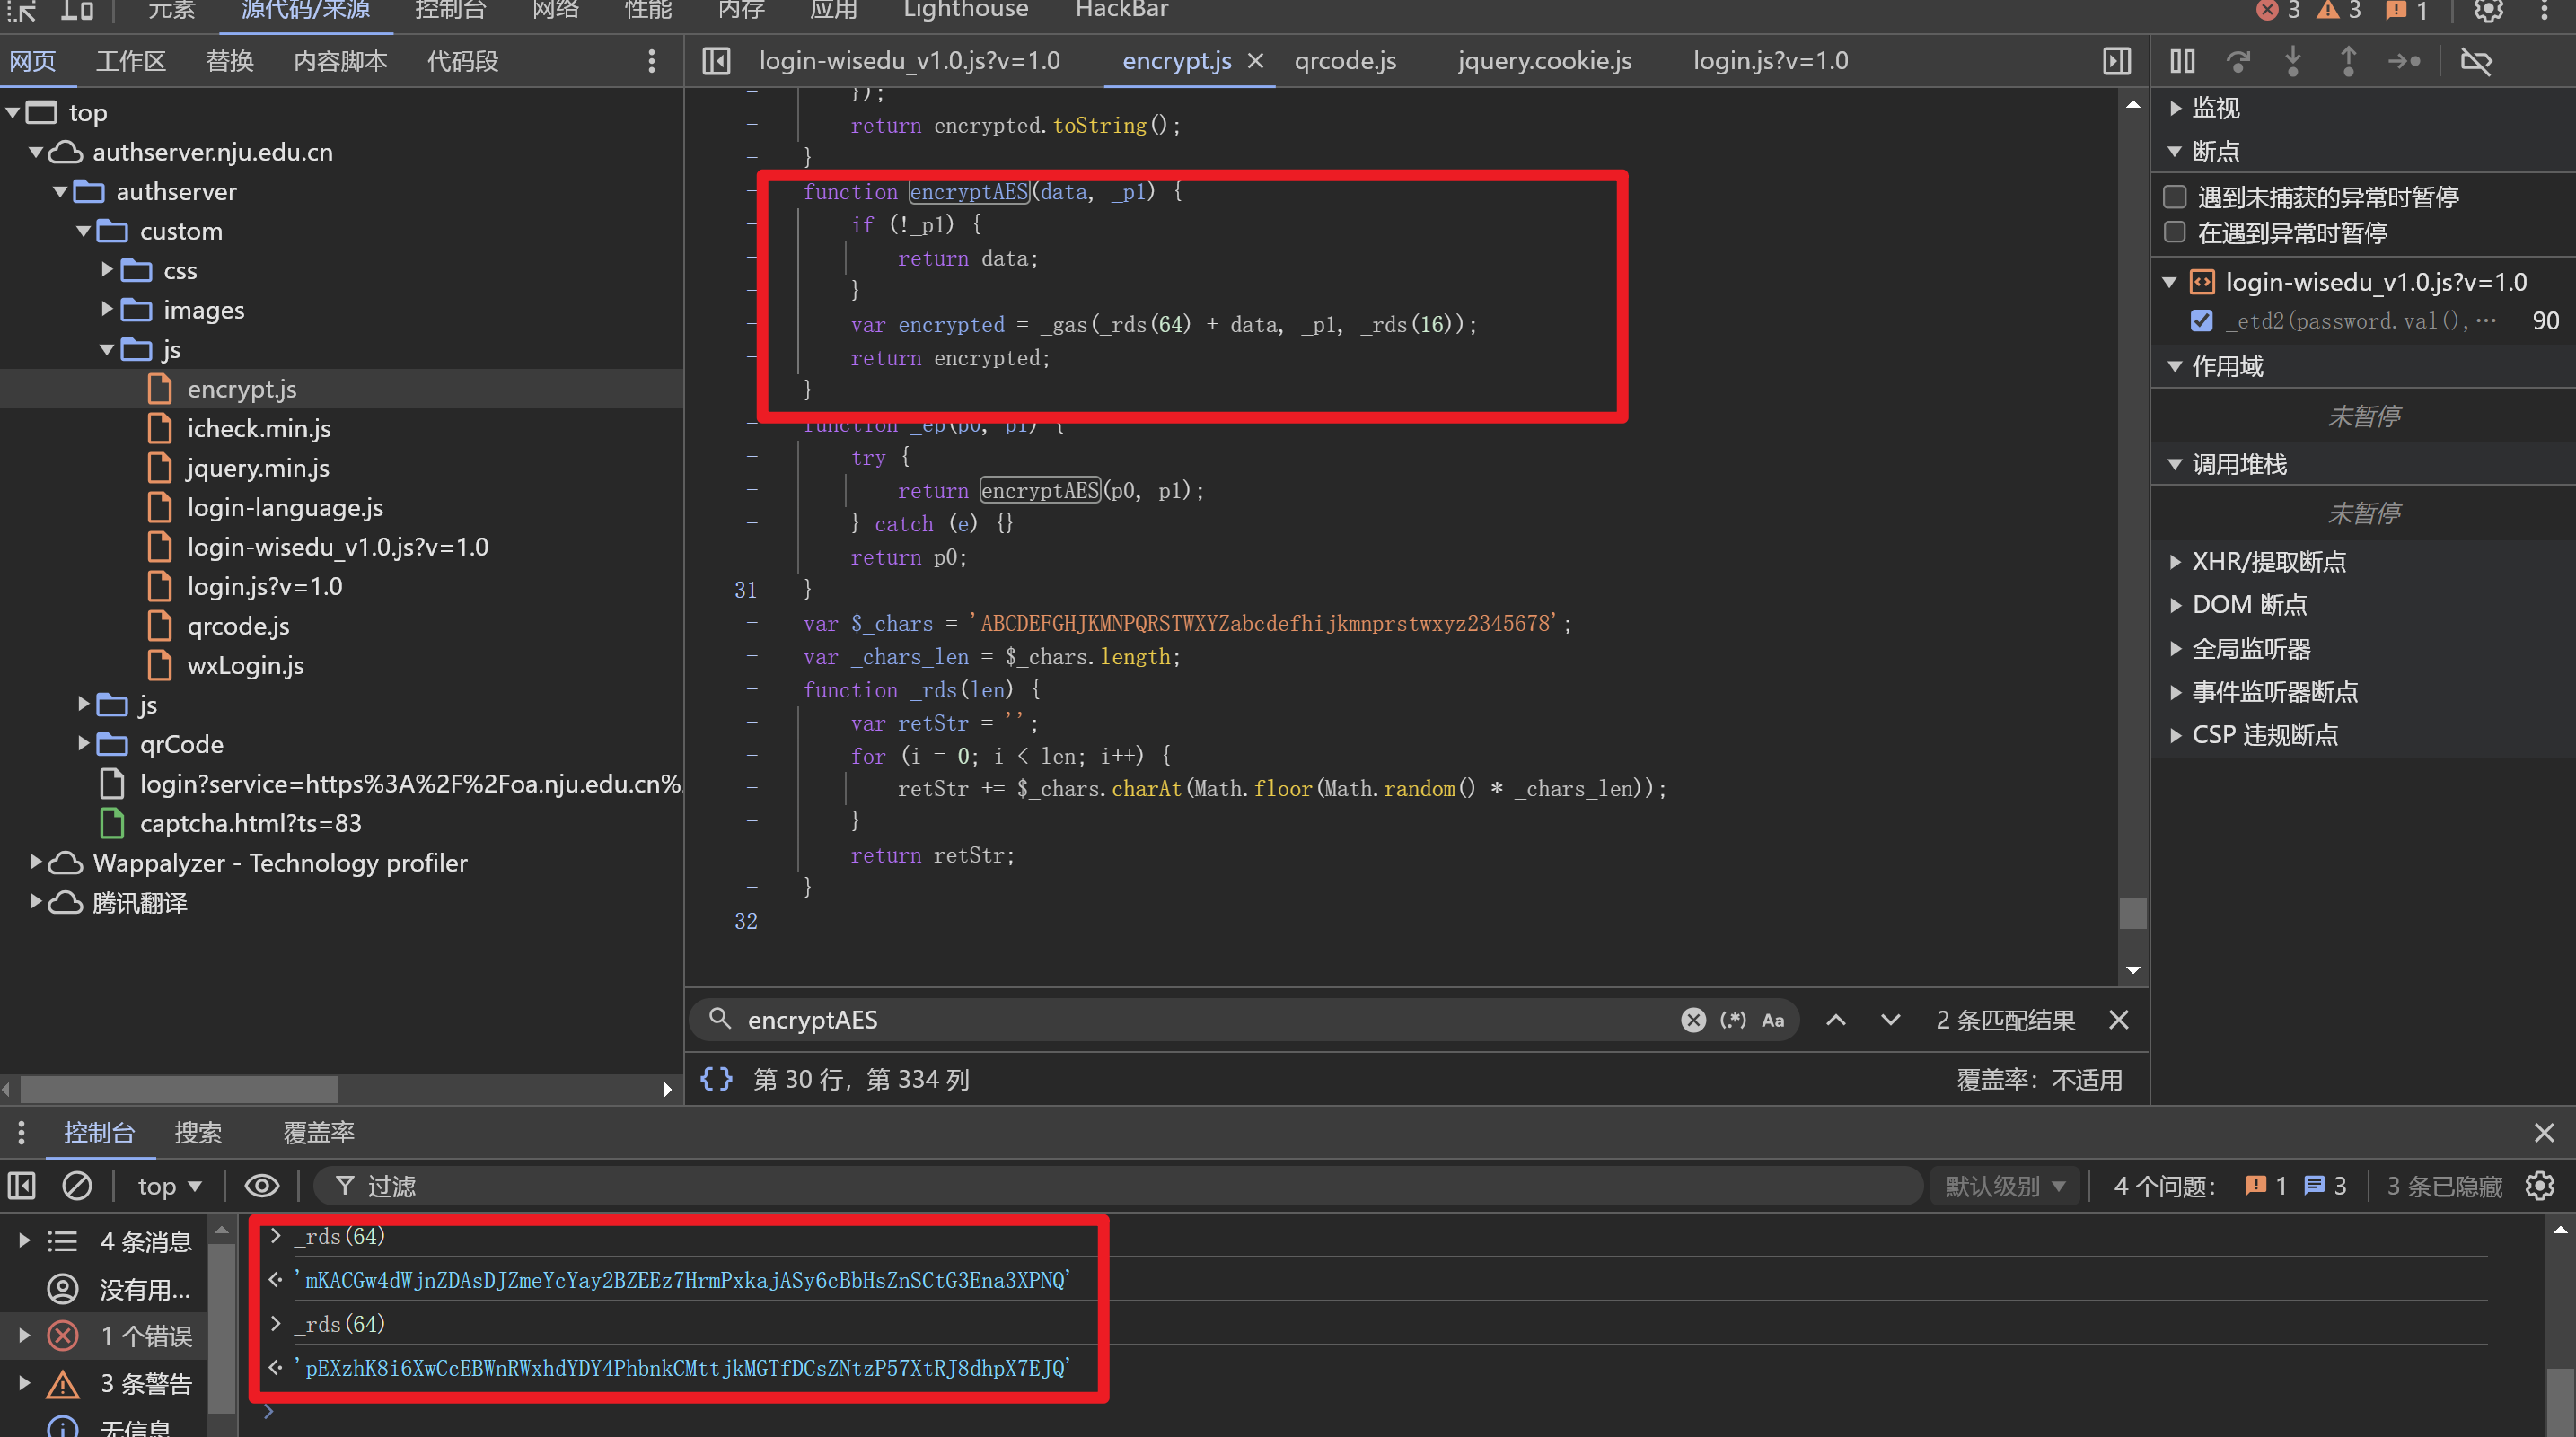Screen dimensions: 2576x1437
Task: Clear the console
Action: 77,1186
